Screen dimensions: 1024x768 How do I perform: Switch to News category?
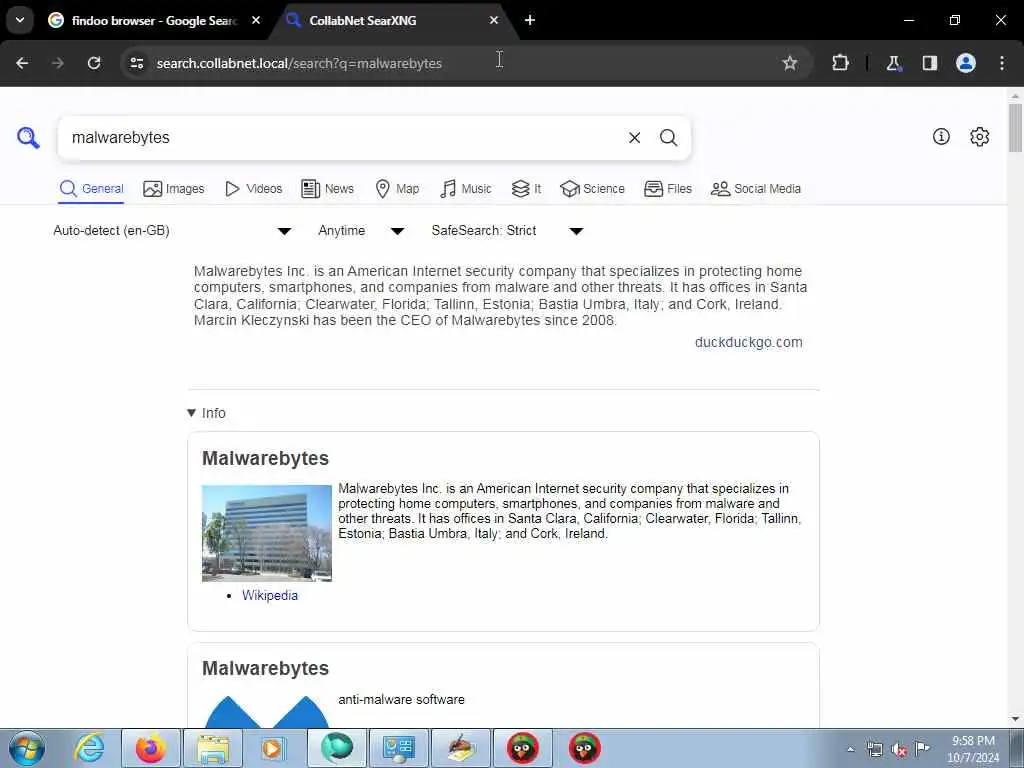327,189
